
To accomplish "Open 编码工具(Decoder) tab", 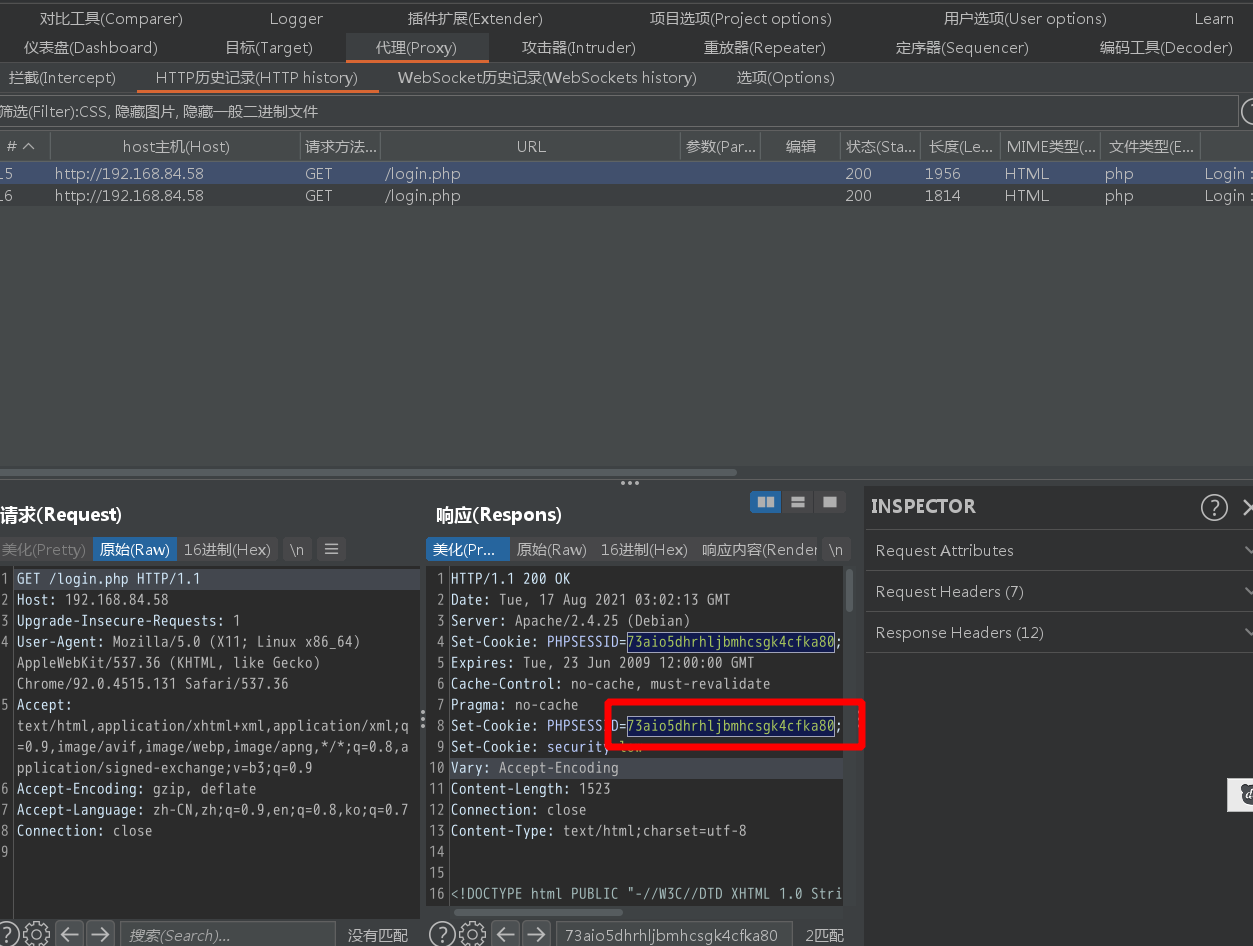I will [x=1166, y=47].
